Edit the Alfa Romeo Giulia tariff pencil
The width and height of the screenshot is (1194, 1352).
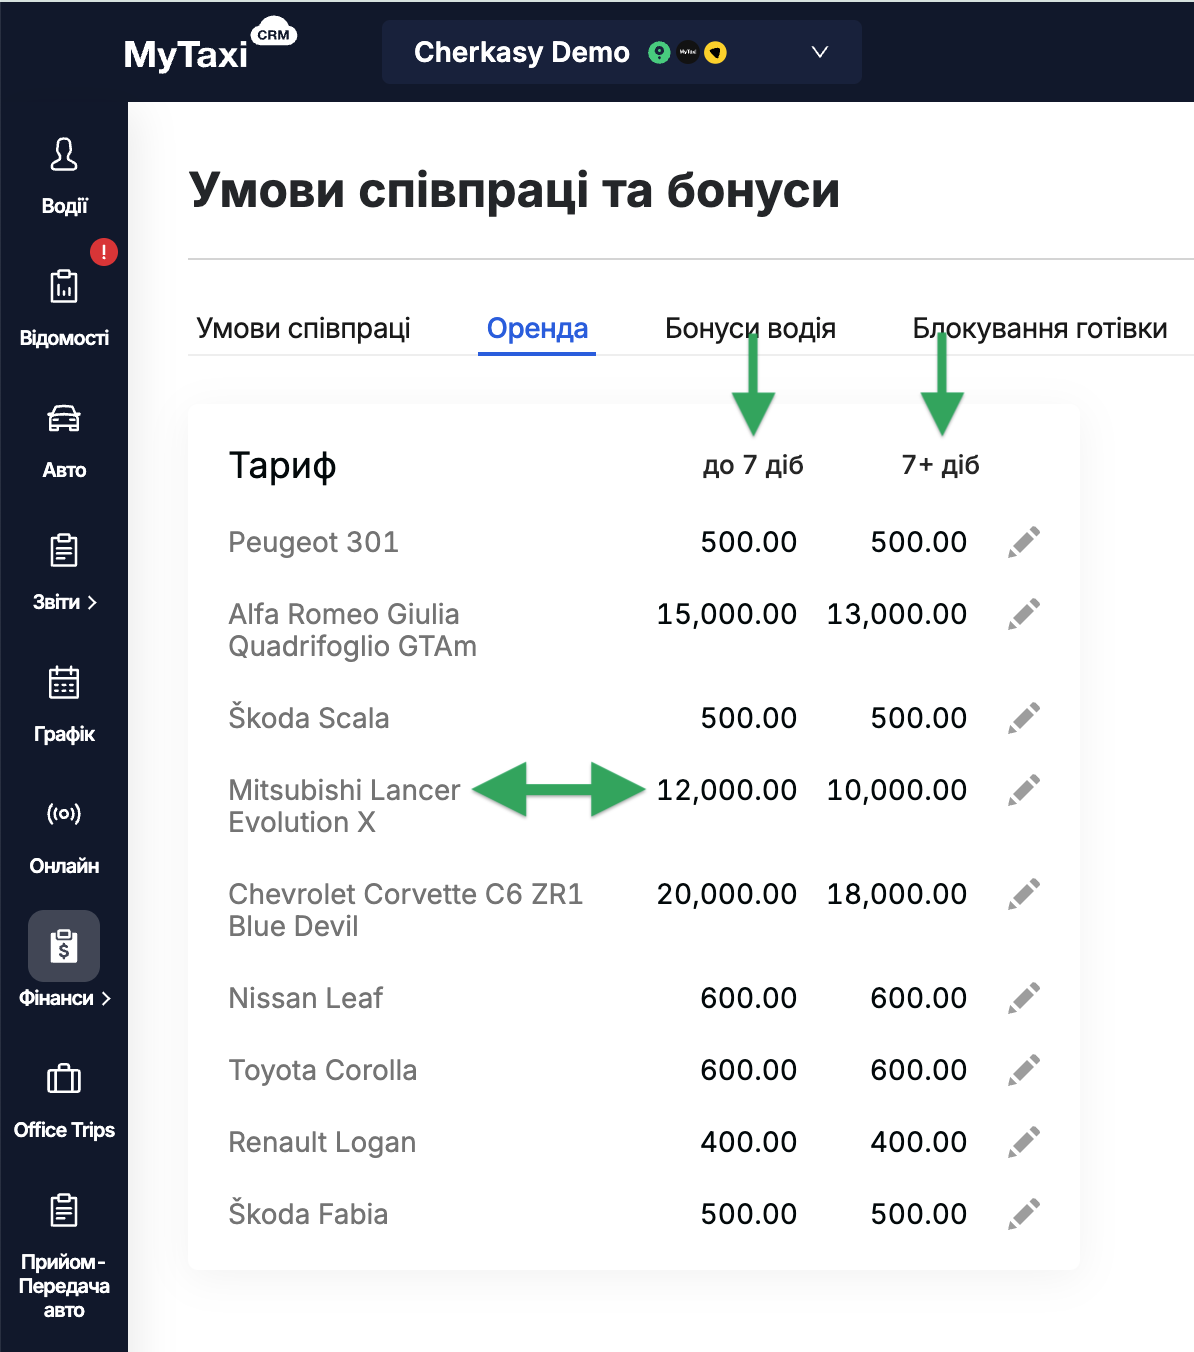(x=1024, y=614)
